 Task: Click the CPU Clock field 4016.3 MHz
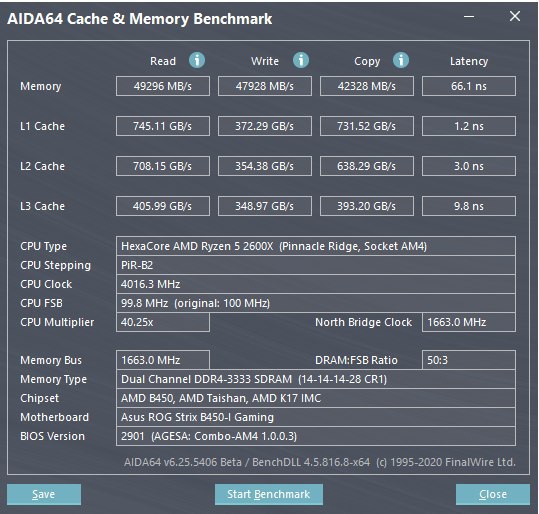[x=316, y=284]
